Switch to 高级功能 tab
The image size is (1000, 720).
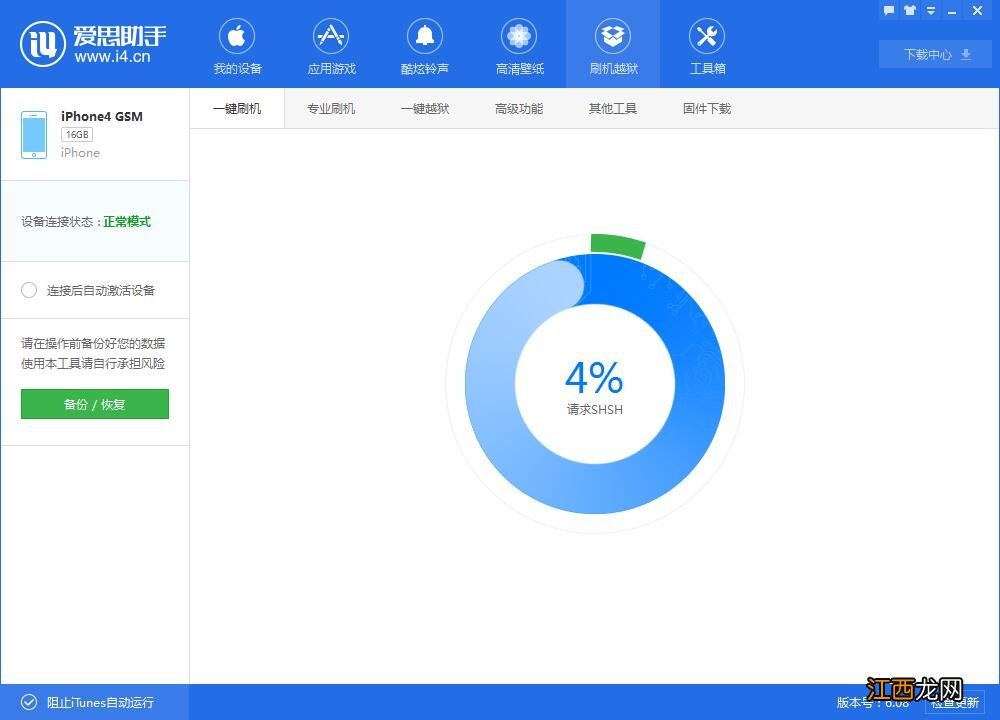[x=518, y=108]
